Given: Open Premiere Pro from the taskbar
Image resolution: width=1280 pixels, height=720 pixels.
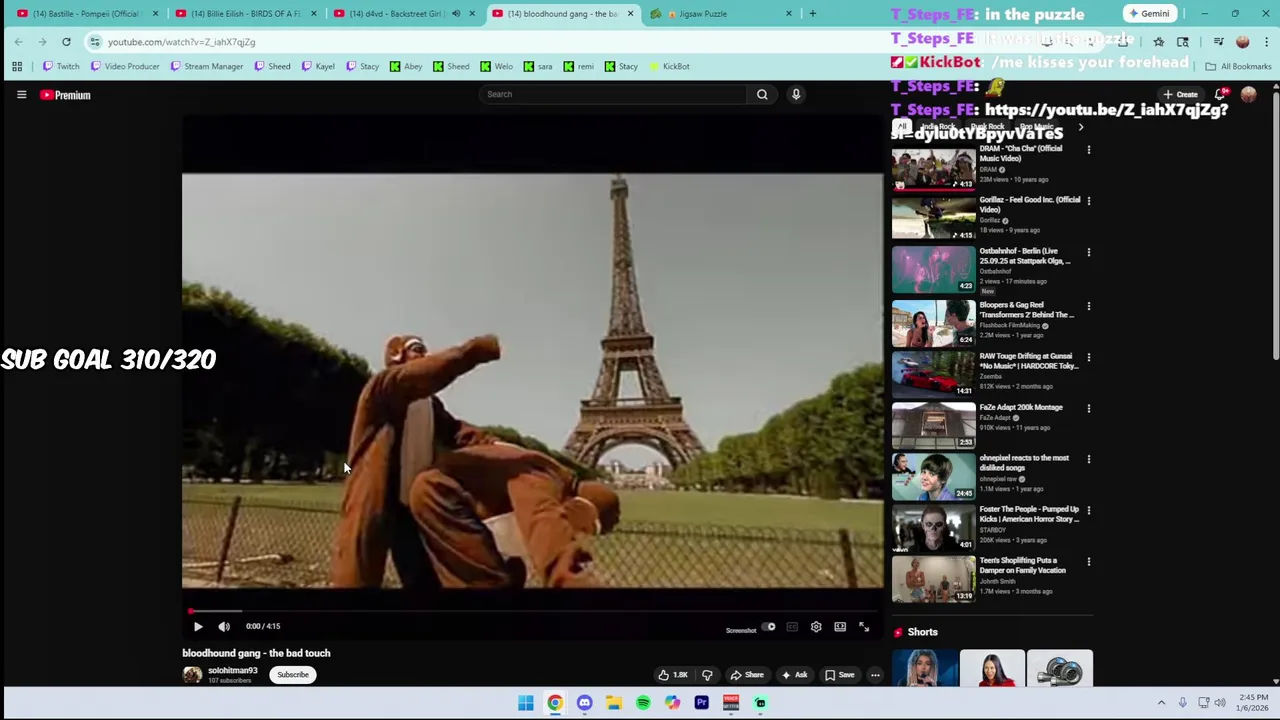Looking at the screenshot, I should click(701, 703).
